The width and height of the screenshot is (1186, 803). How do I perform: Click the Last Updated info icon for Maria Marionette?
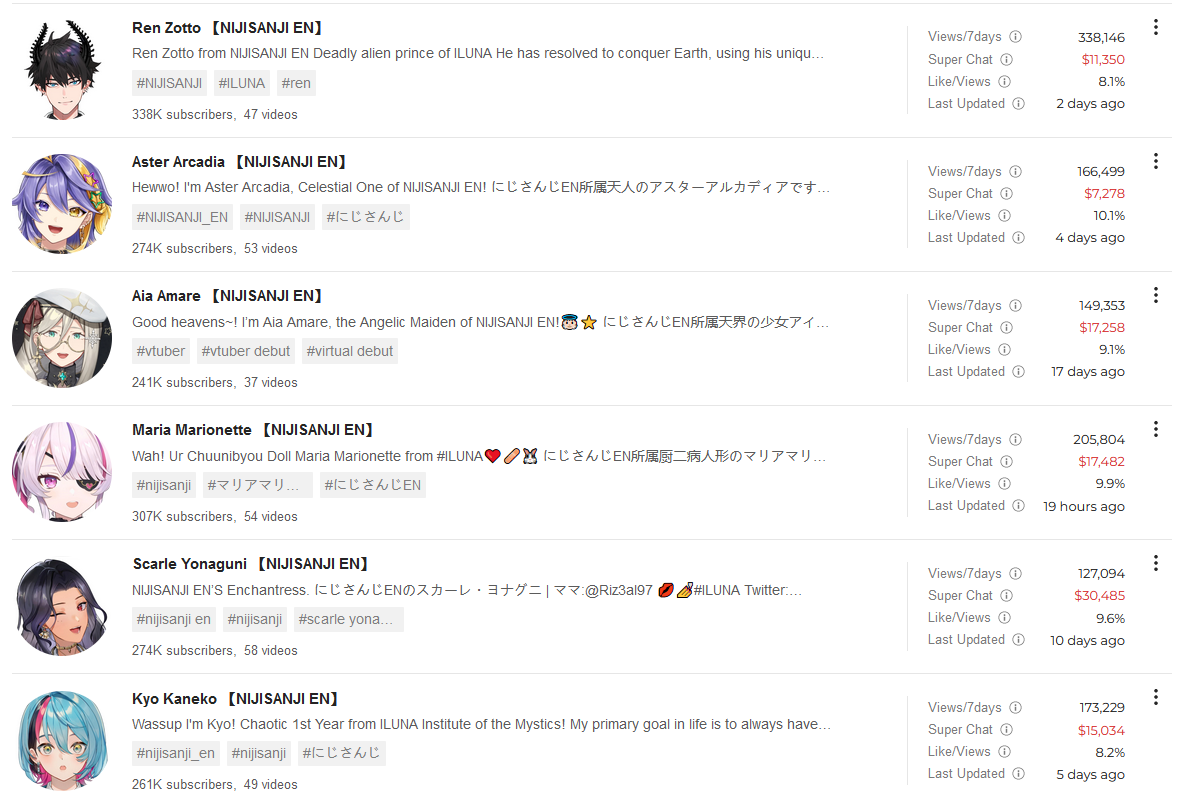[x=1019, y=505]
